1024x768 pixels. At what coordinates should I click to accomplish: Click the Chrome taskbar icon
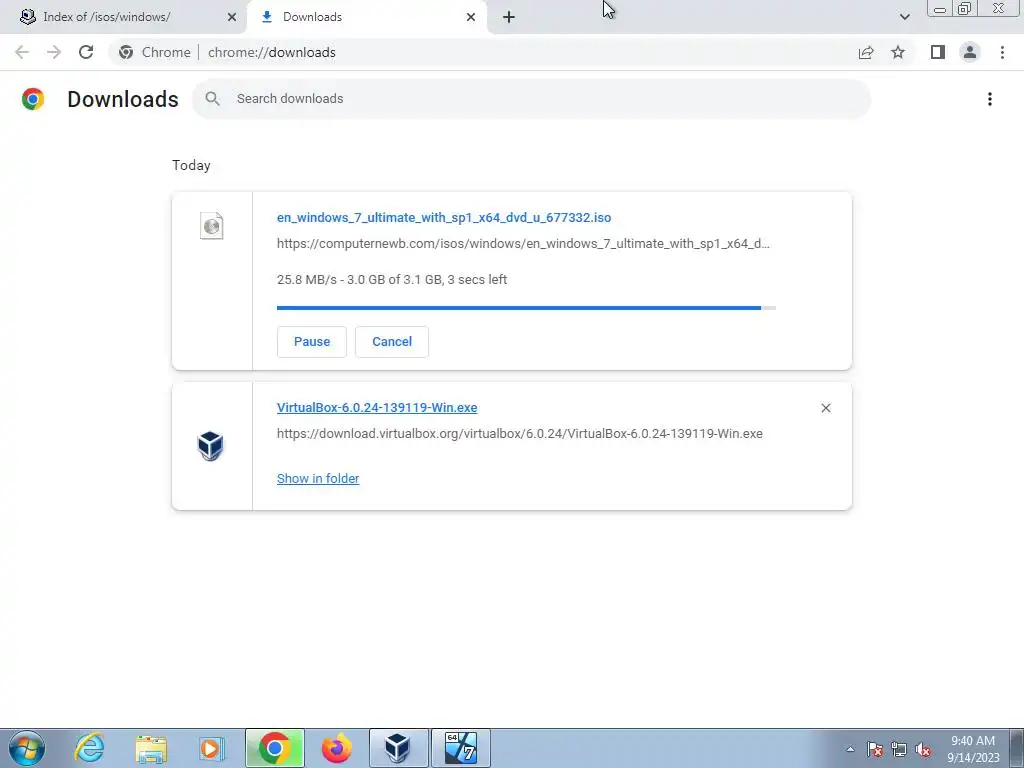click(275, 748)
